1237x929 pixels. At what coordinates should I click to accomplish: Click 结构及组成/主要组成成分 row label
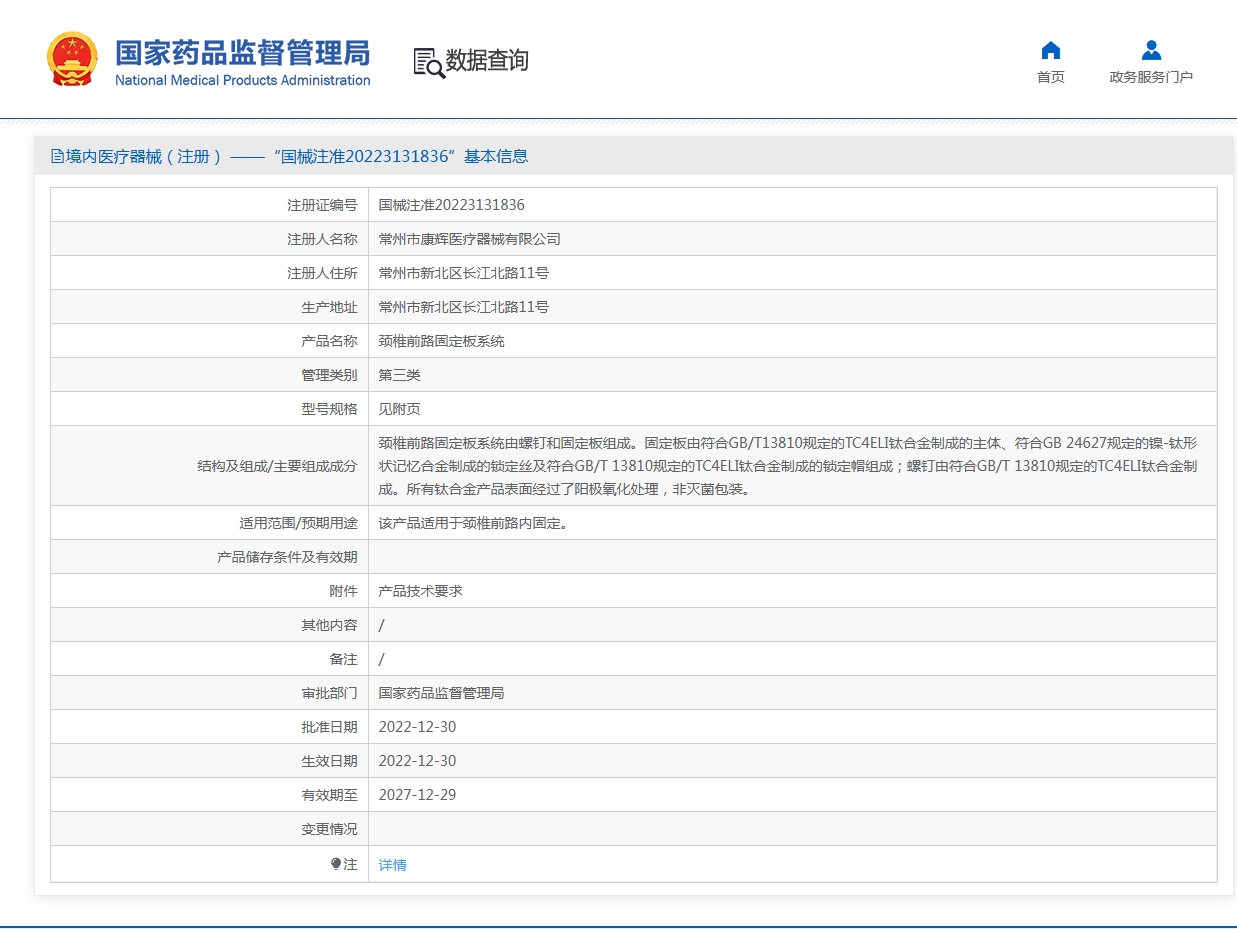click(277, 466)
